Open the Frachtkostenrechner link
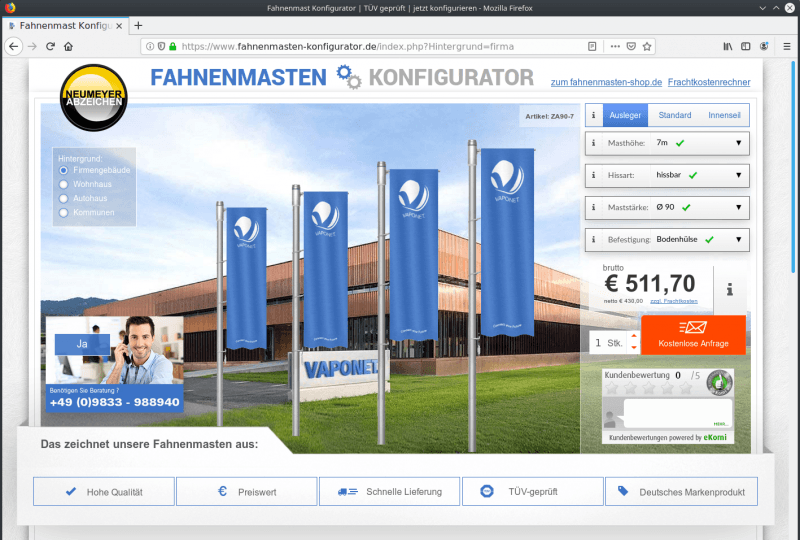The width and height of the screenshot is (800, 540). [709, 82]
